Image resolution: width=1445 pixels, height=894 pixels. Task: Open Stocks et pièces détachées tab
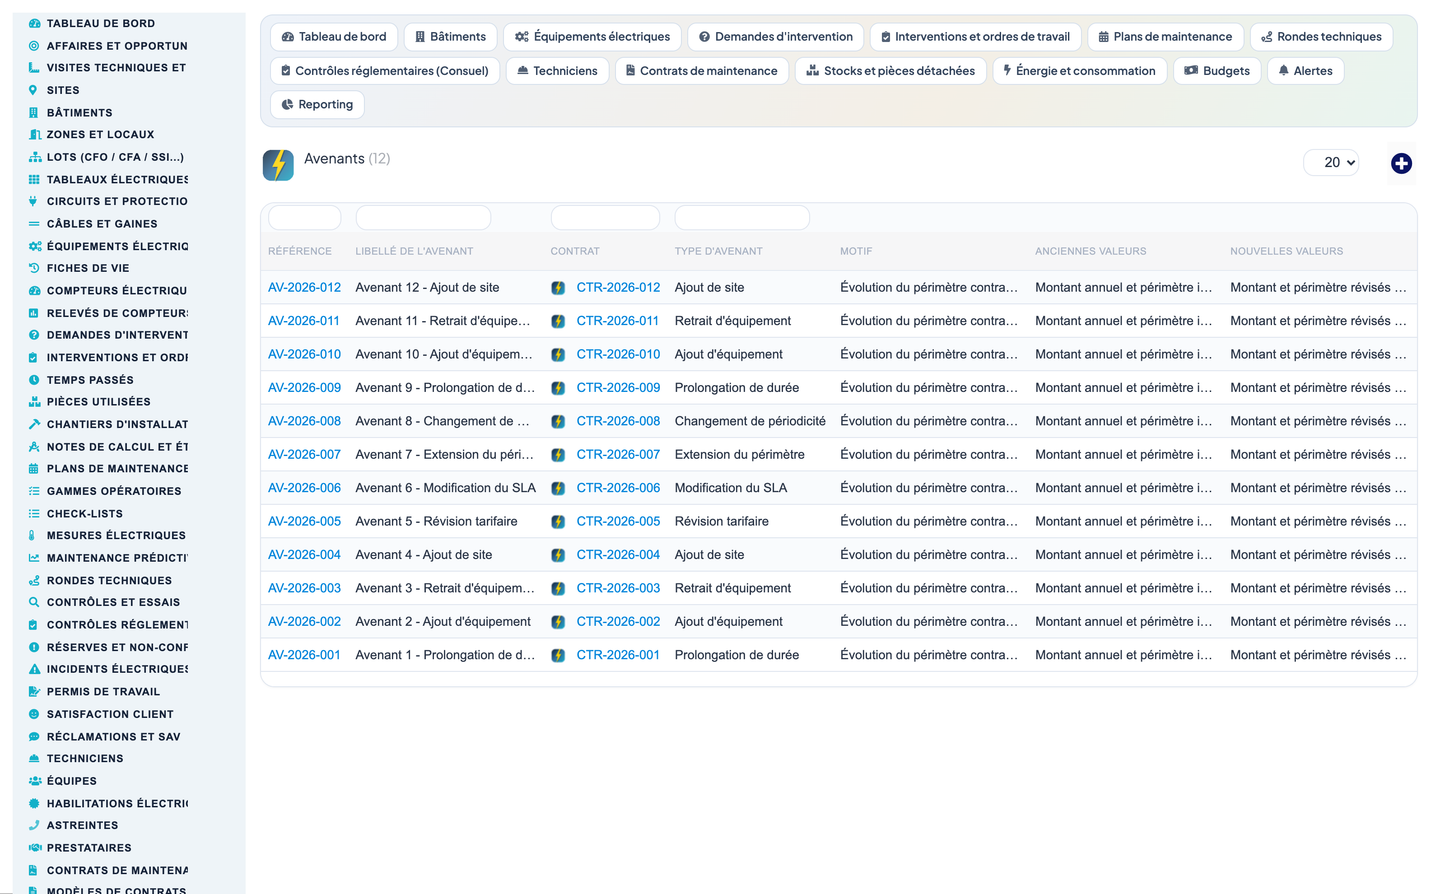(891, 71)
